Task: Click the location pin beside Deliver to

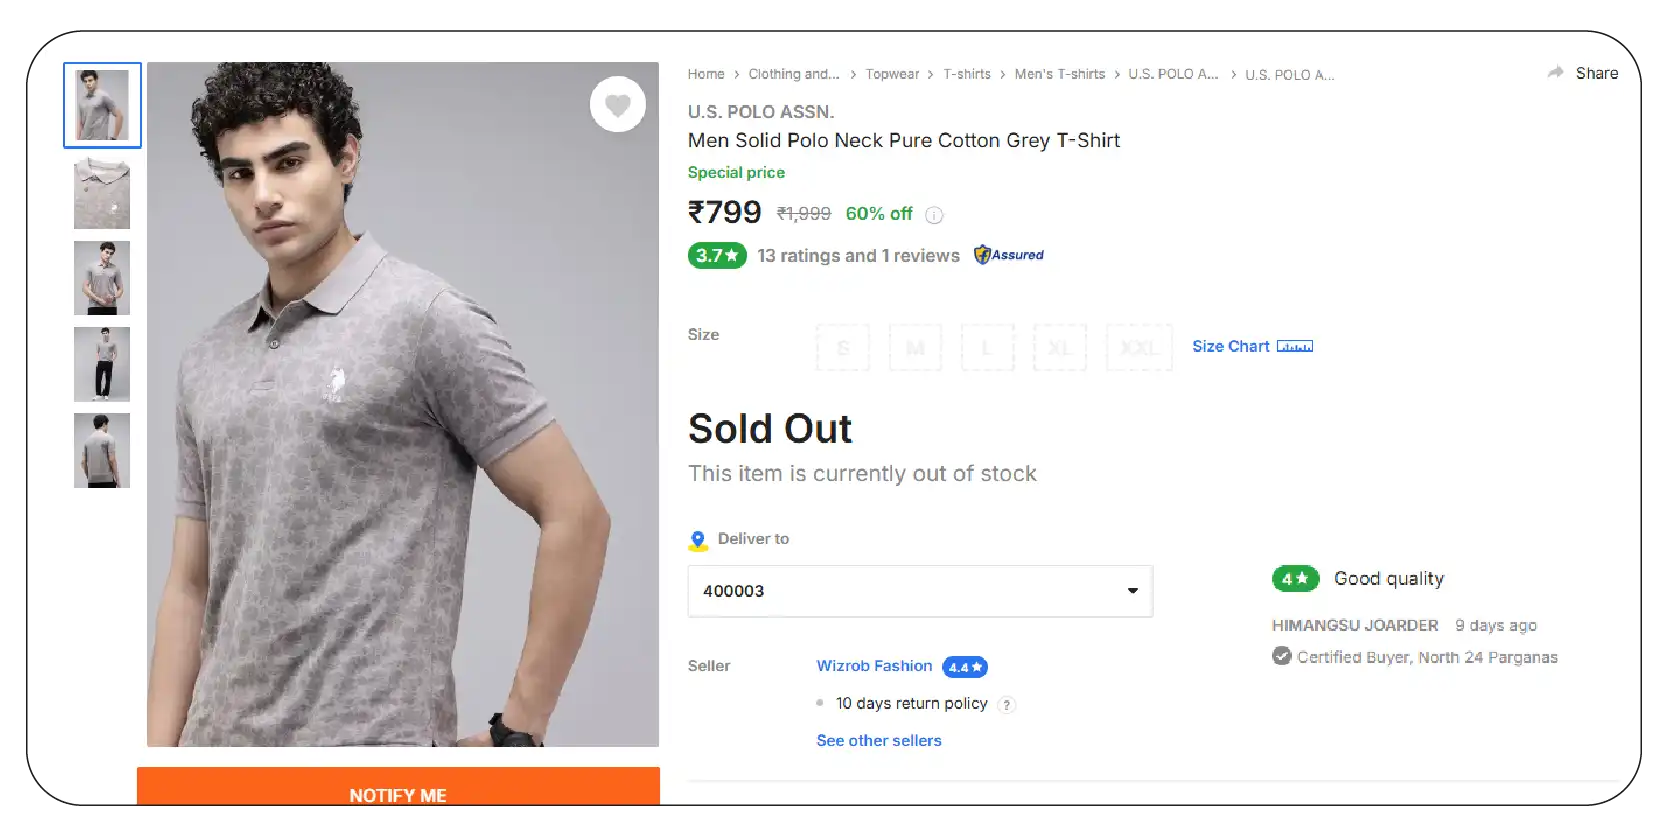Action: click(698, 540)
